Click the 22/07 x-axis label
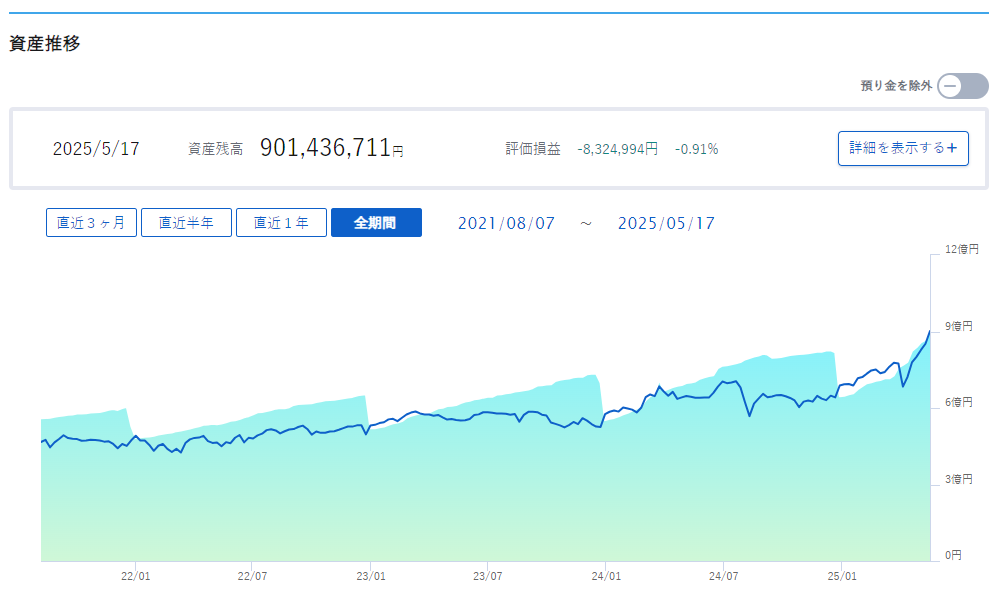The image size is (999, 616). point(252,576)
